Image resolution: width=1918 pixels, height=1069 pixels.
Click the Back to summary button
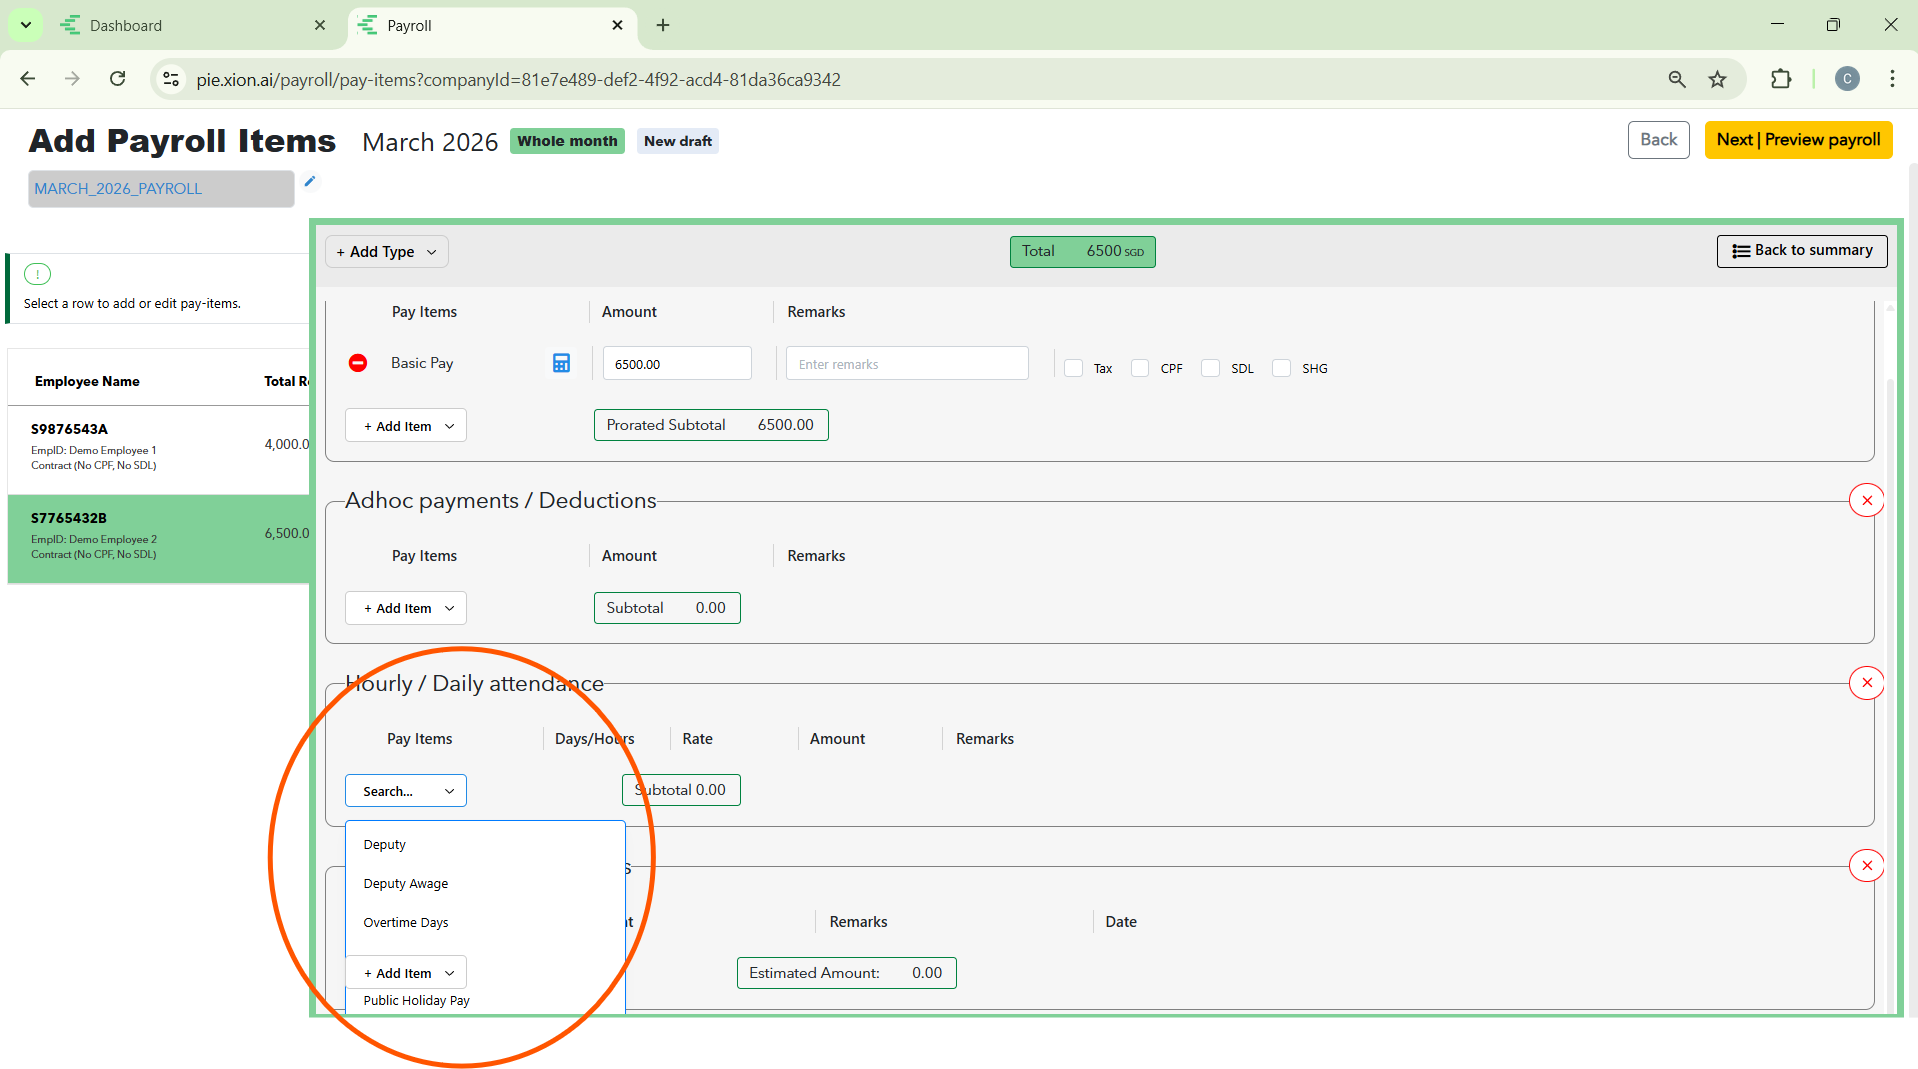[1802, 251]
